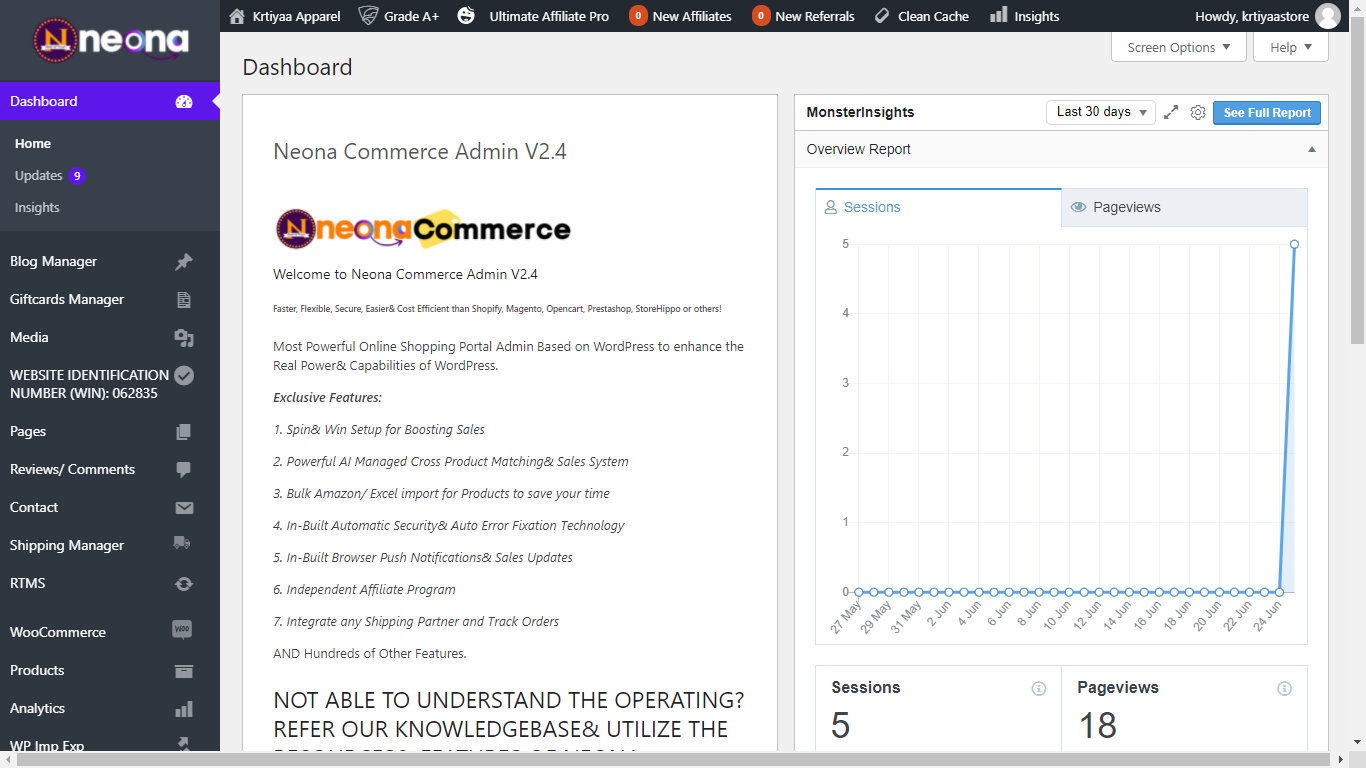Switch to the Sessions chart tab

[938, 207]
